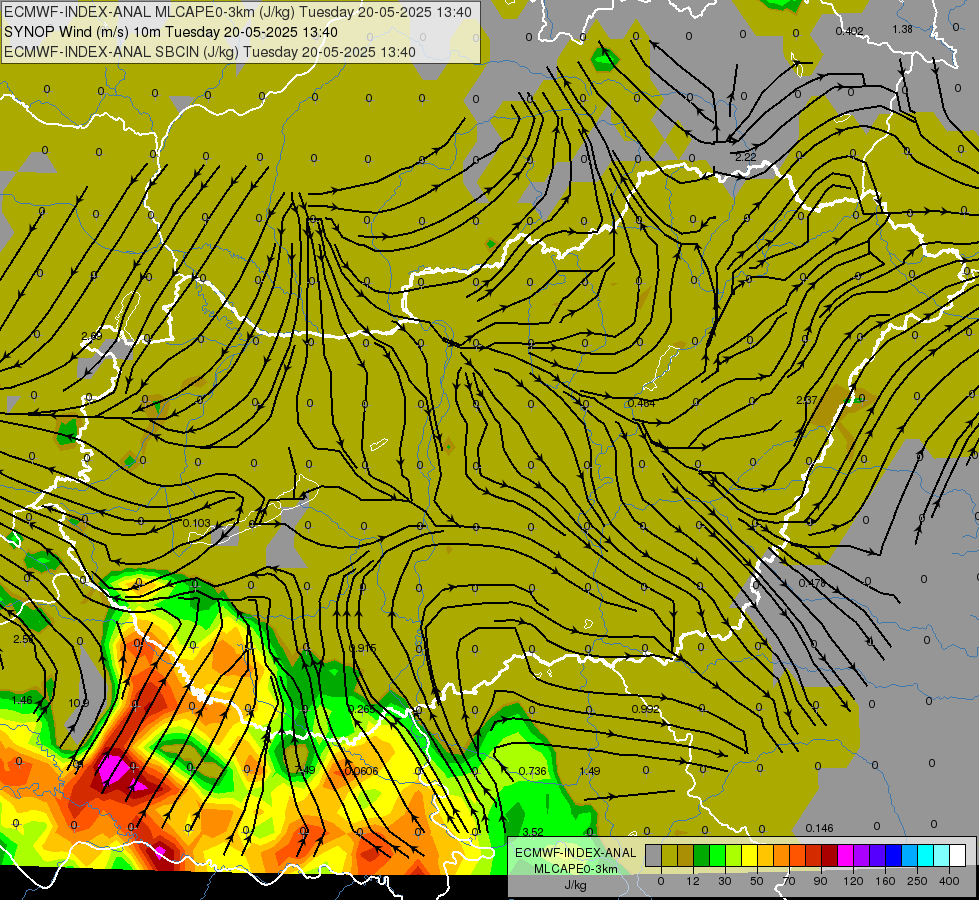Click the map value '7.49'
Viewport: 979px width, 900px height.
coord(305,770)
